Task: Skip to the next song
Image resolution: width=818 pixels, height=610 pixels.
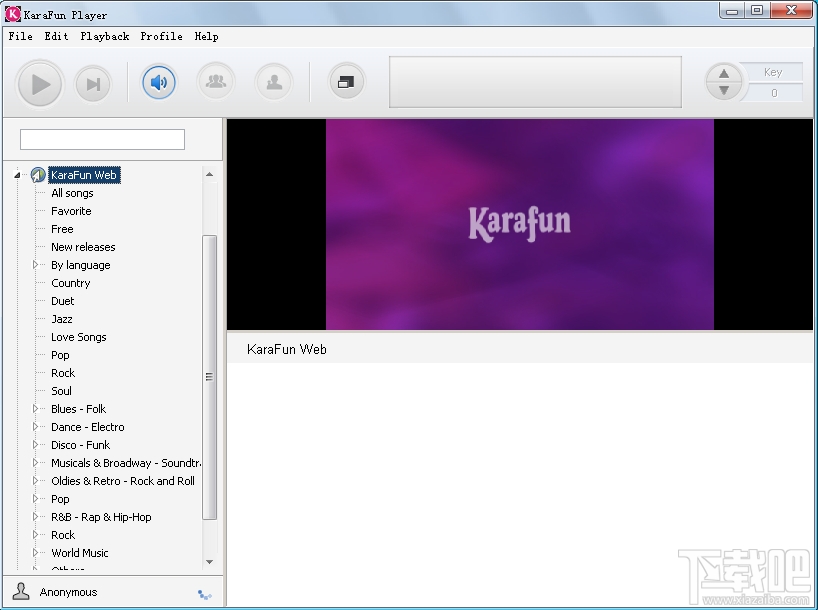Action: pyautogui.click(x=93, y=84)
